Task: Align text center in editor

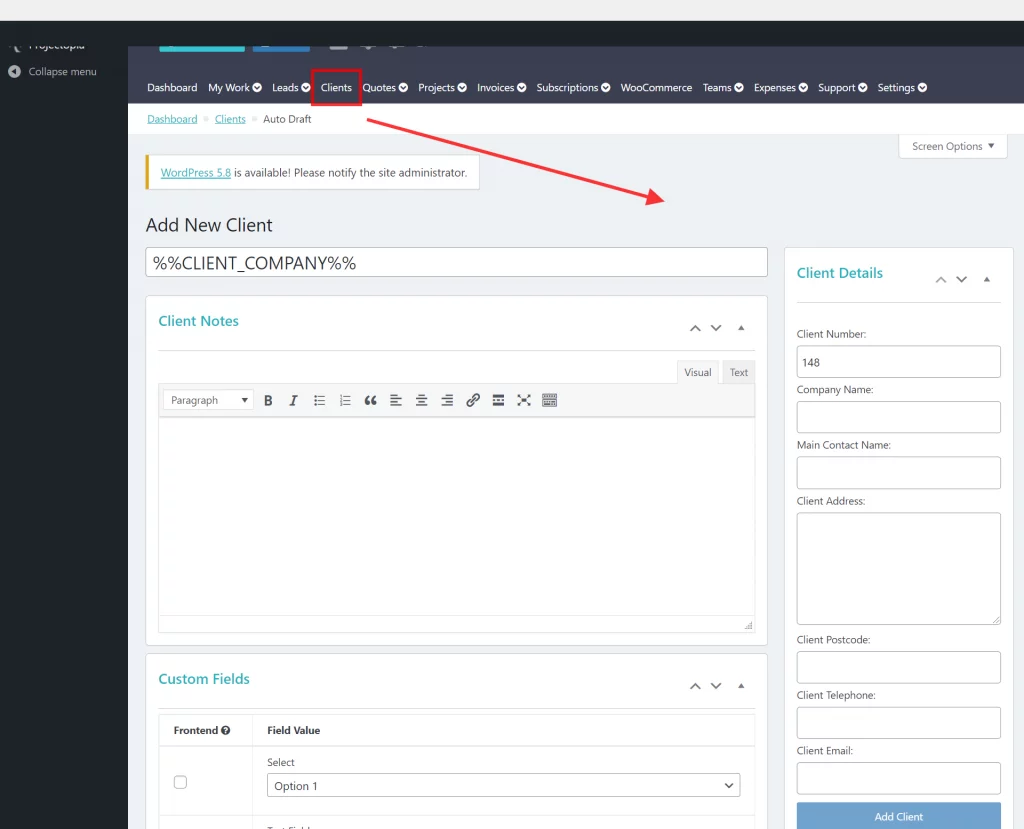Action: [421, 400]
